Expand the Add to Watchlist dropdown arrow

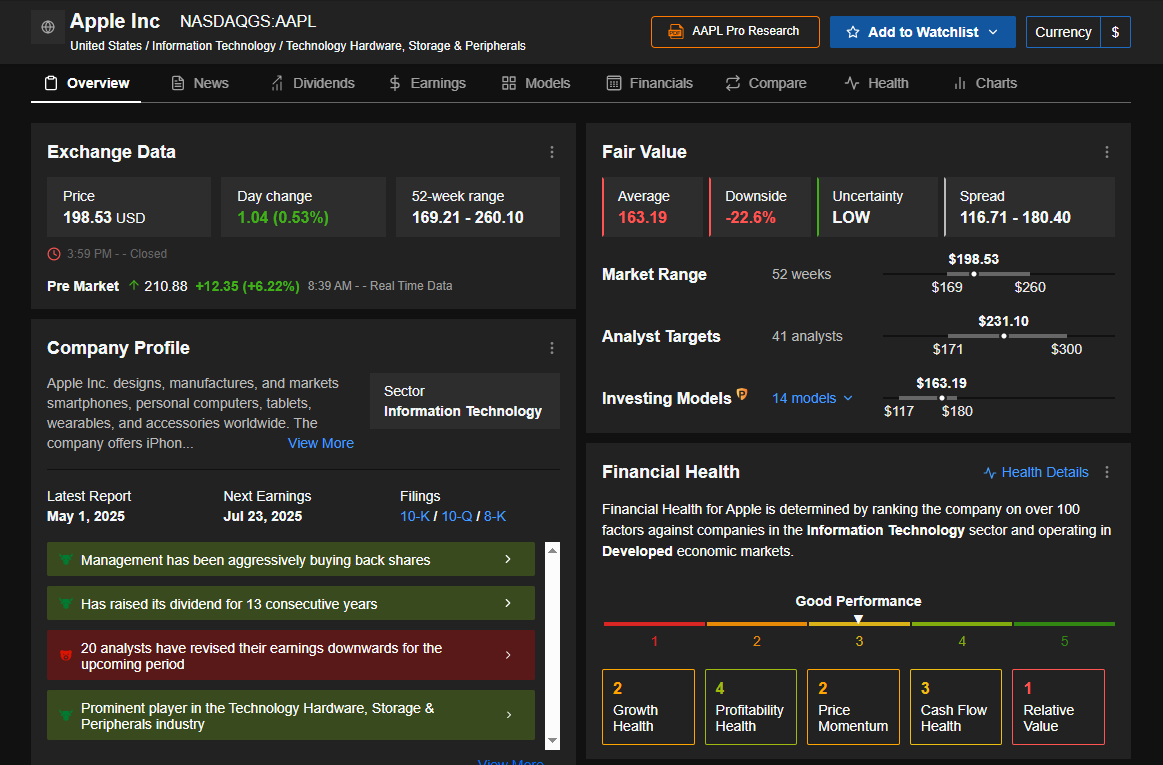tap(993, 32)
